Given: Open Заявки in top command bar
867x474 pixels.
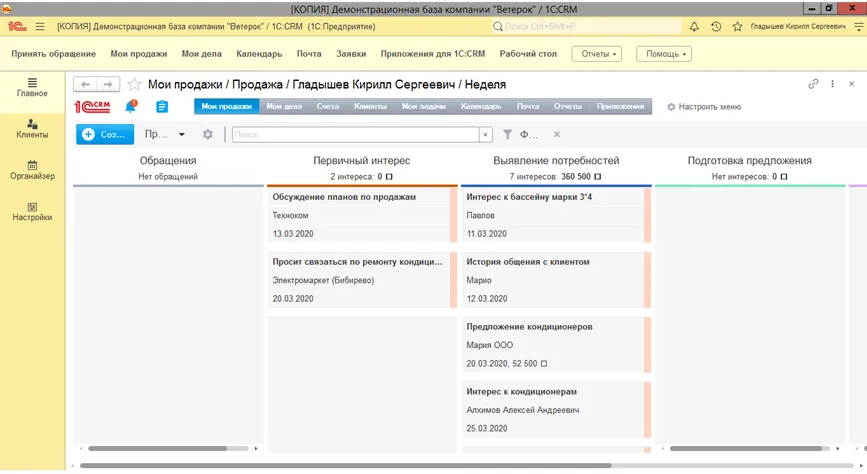Looking at the screenshot, I should (351, 54).
